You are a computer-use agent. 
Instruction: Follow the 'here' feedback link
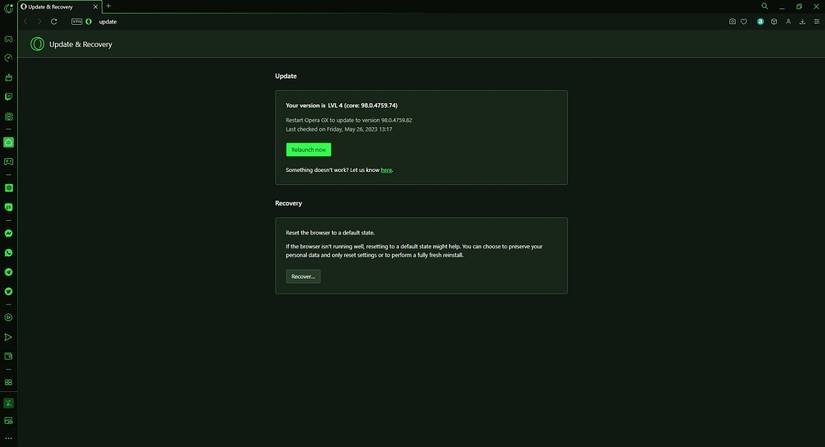[386, 170]
